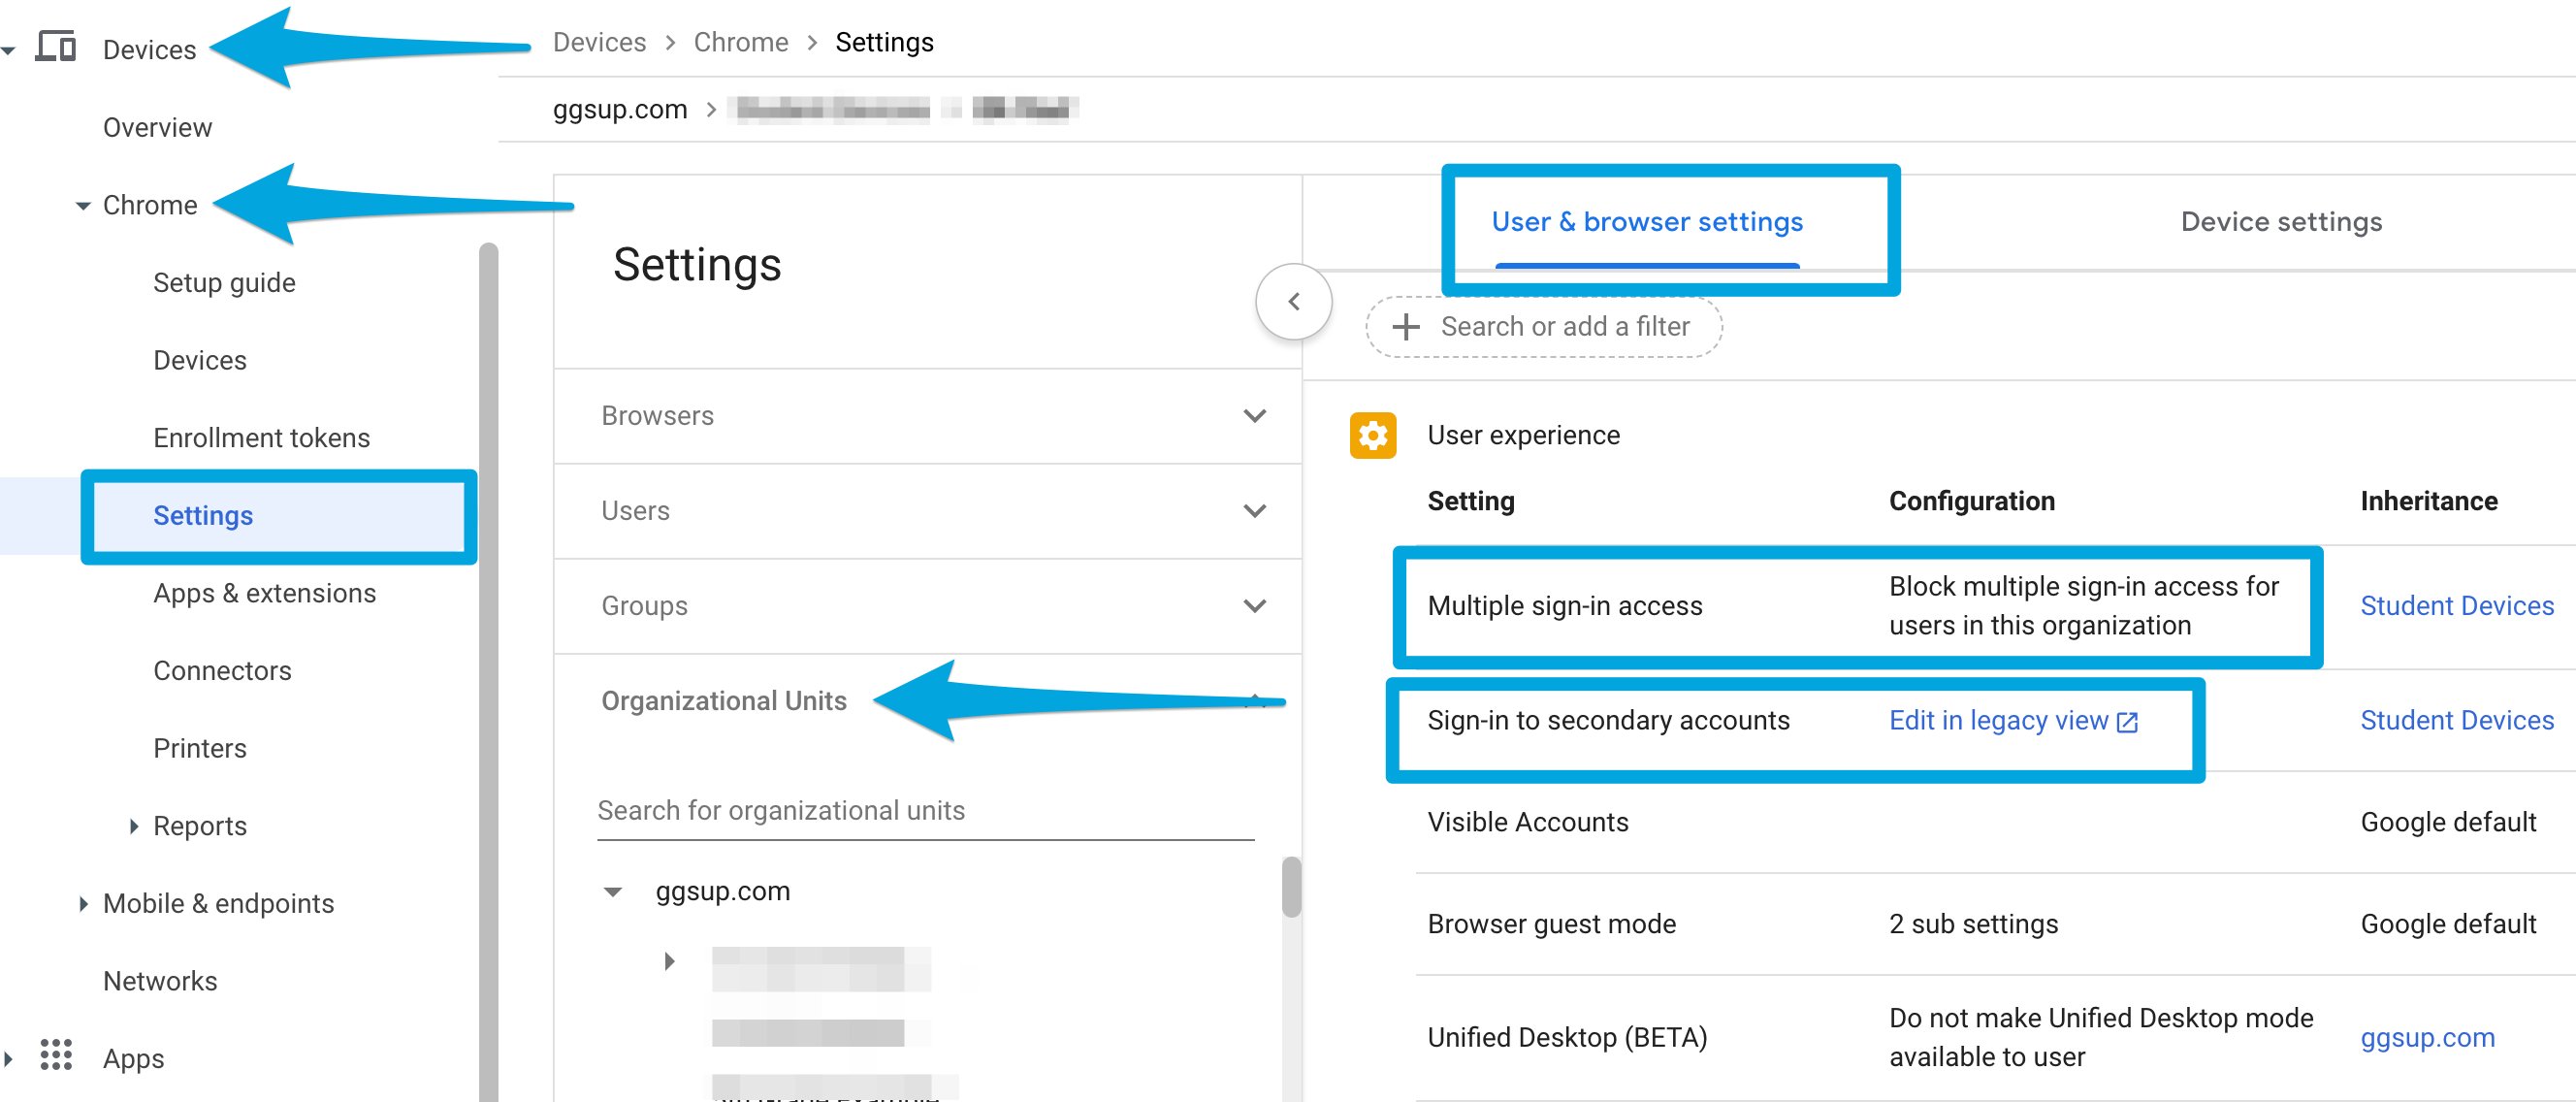Click the 2 sub settings configuration

[1973, 924]
